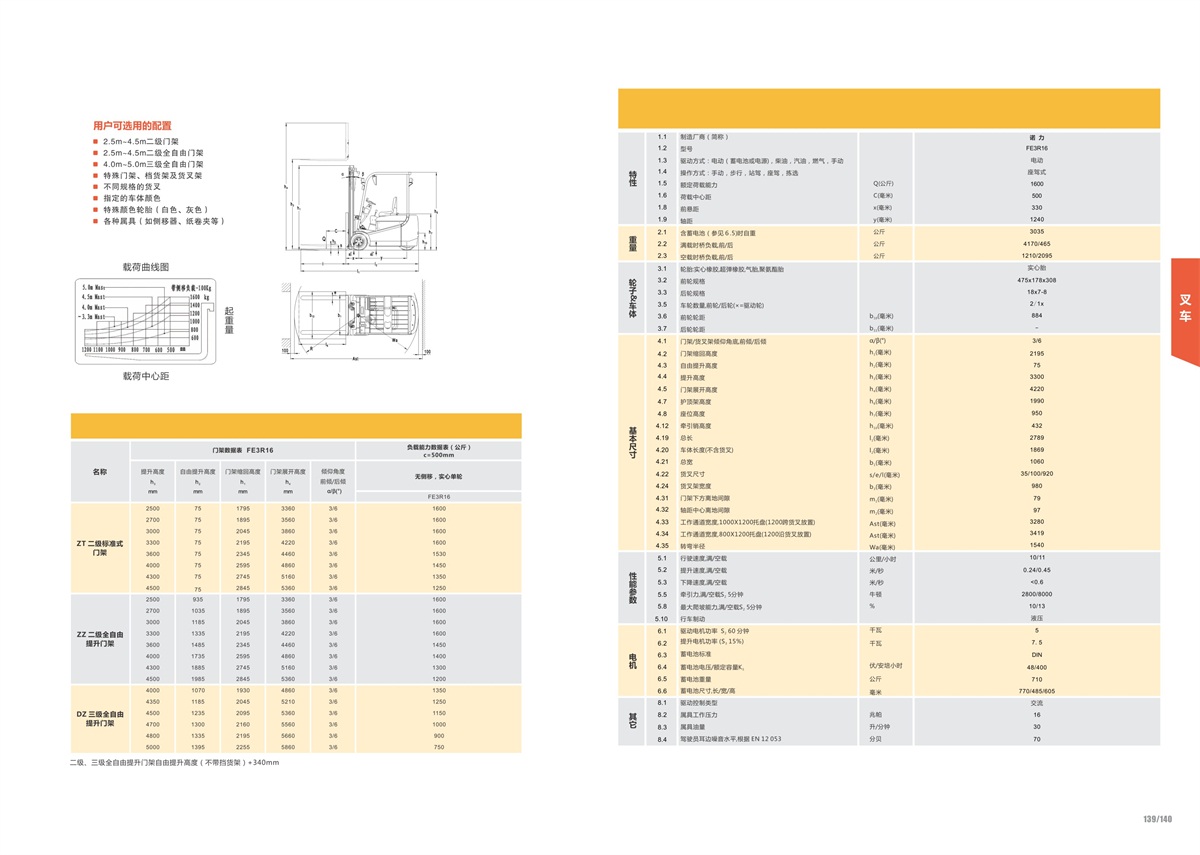Click mast retracted height value 2255
Screen dimensions: 1200x855
point(243,748)
